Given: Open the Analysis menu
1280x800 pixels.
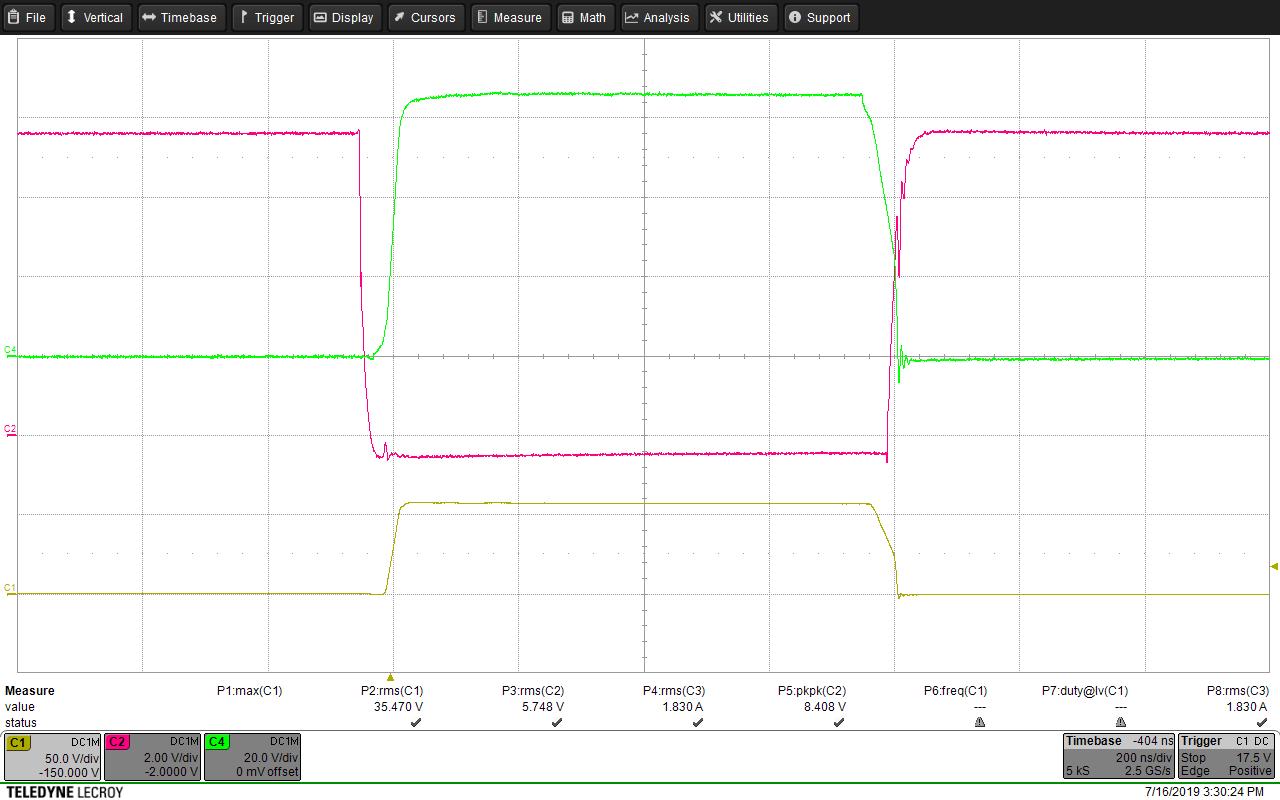Looking at the screenshot, I should tap(658, 17).
